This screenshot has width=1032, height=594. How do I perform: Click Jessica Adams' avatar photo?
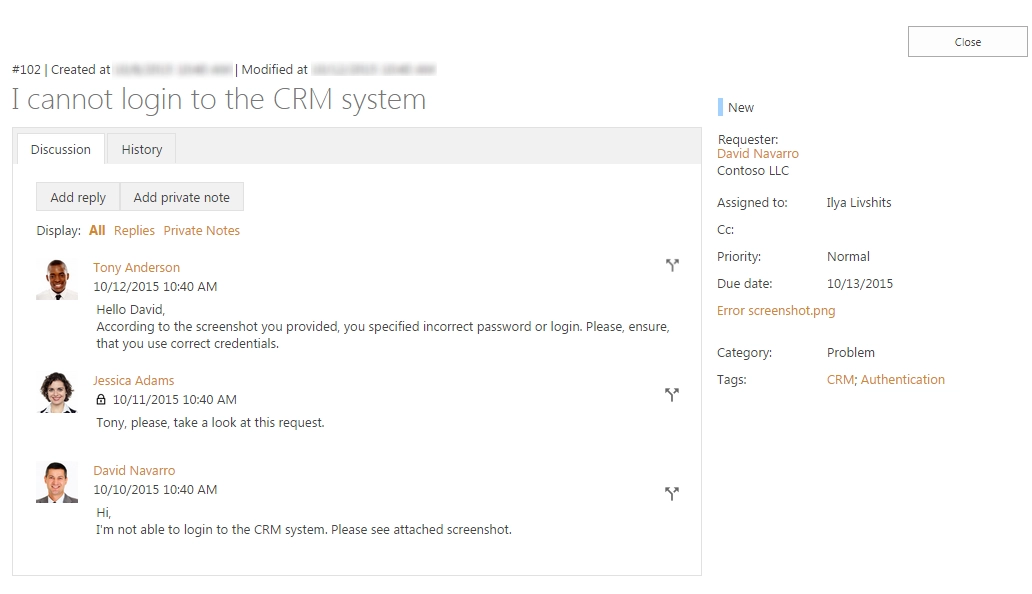pyautogui.click(x=57, y=393)
